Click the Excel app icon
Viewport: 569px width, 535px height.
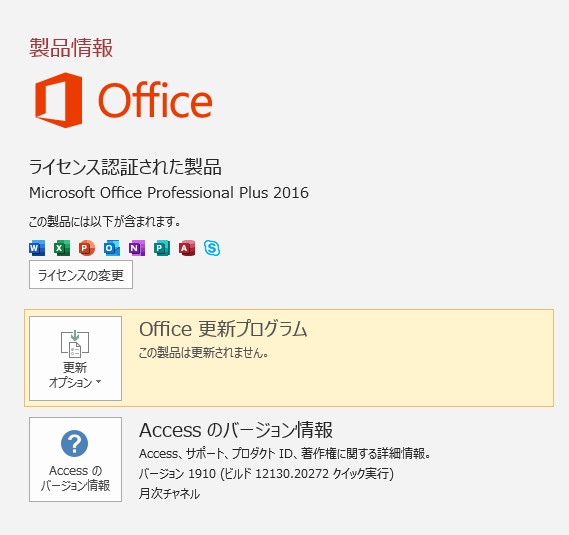(62, 248)
